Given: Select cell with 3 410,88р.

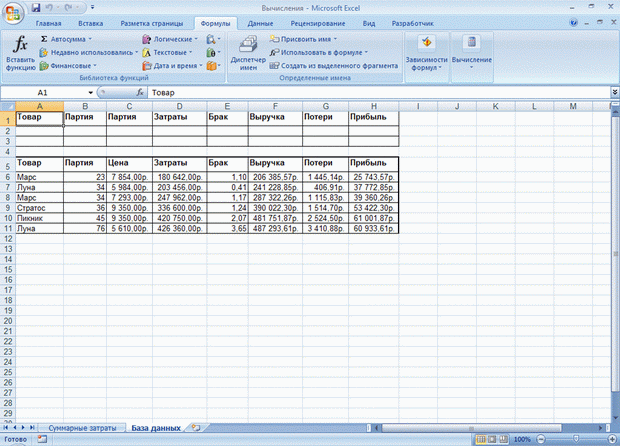Looking at the screenshot, I should (x=325, y=229).
